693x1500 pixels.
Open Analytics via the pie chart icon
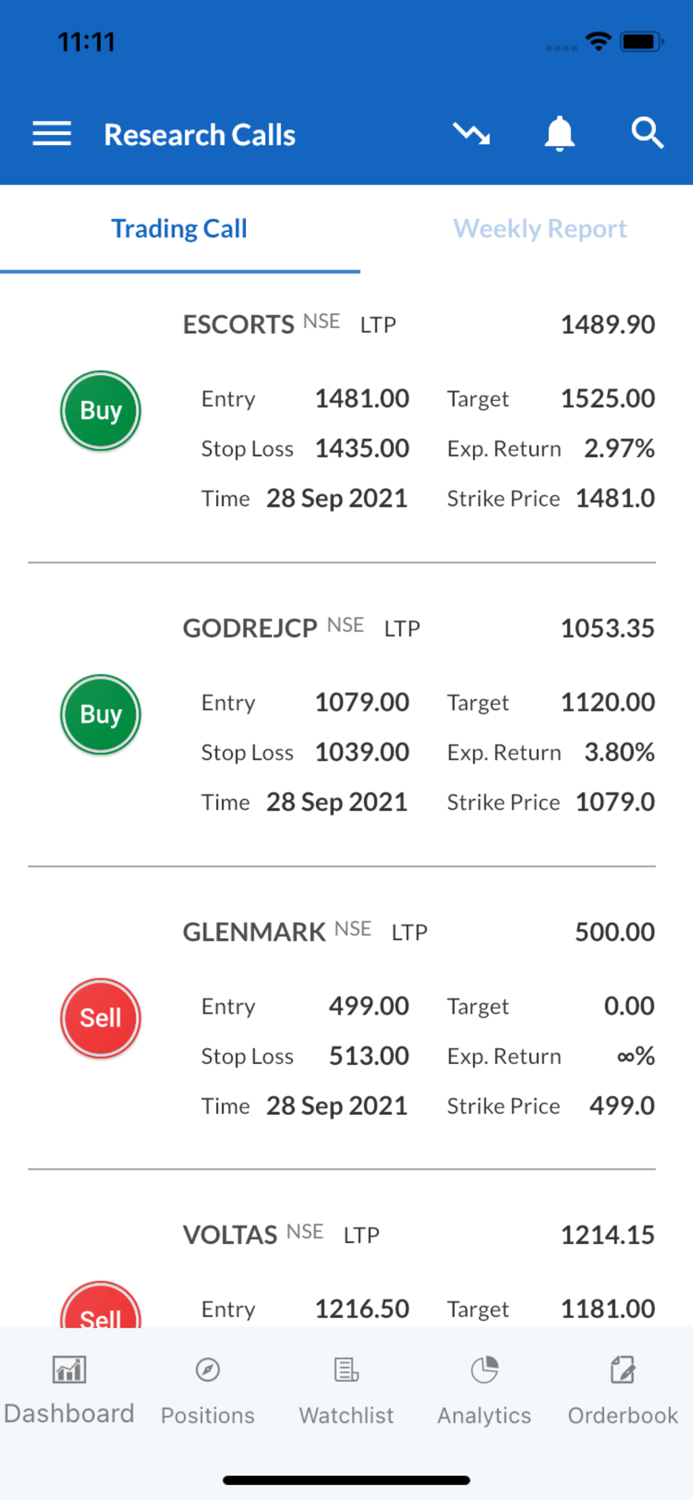pyautogui.click(x=483, y=1388)
